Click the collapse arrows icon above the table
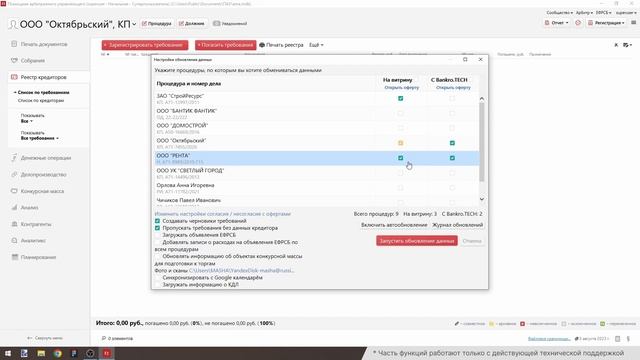The width and height of the screenshot is (640, 360). point(616,45)
